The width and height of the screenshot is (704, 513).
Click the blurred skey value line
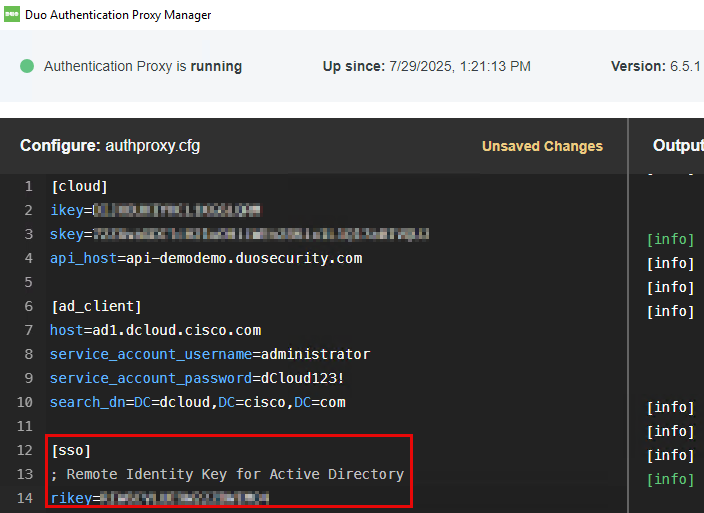point(240,234)
